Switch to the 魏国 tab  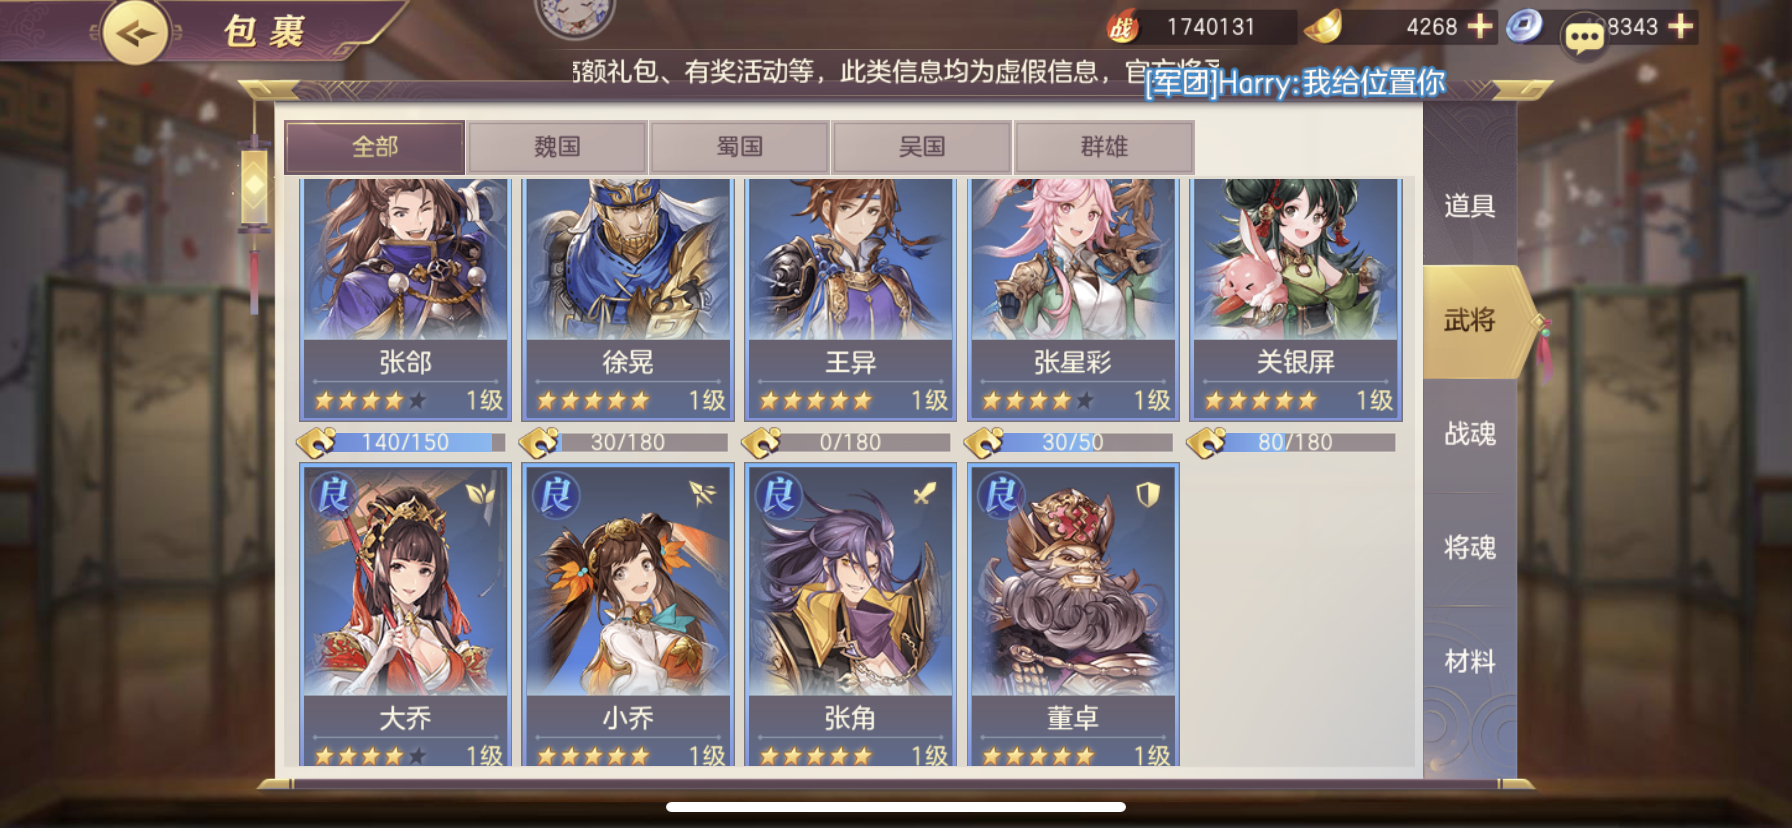click(x=557, y=147)
